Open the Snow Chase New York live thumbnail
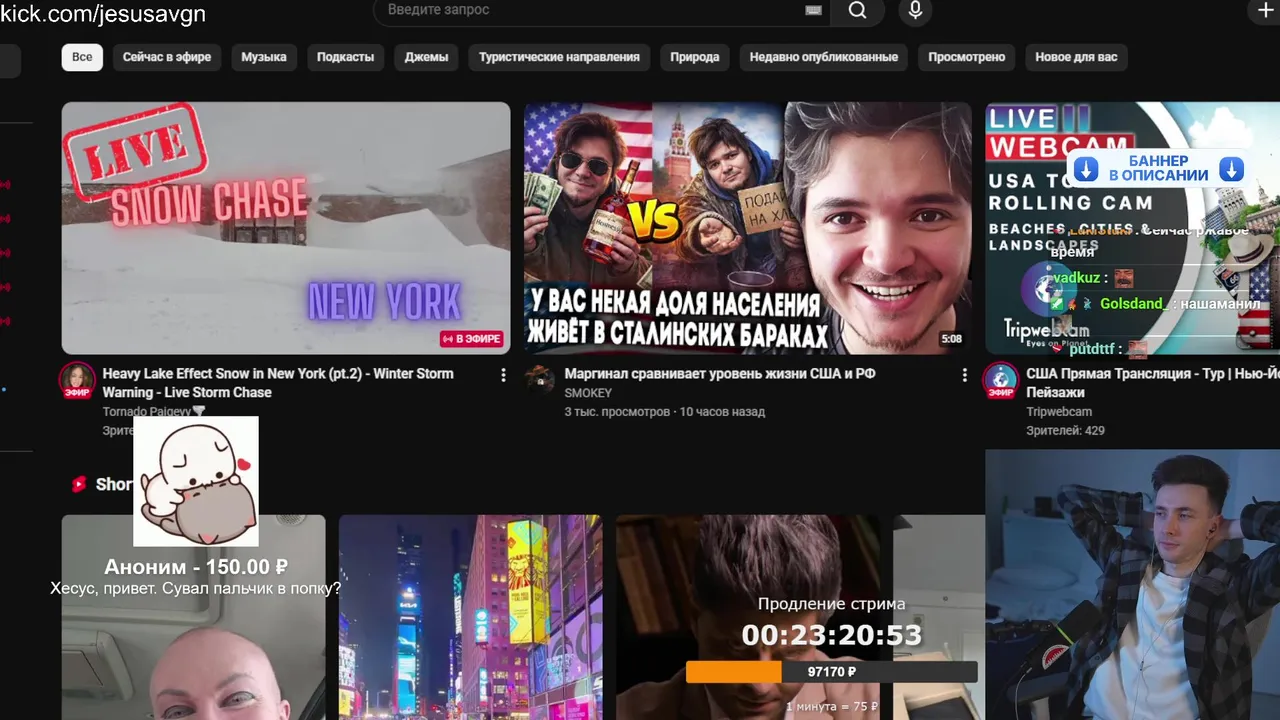Image resolution: width=1280 pixels, height=720 pixels. pyautogui.click(x=286, y=228)
